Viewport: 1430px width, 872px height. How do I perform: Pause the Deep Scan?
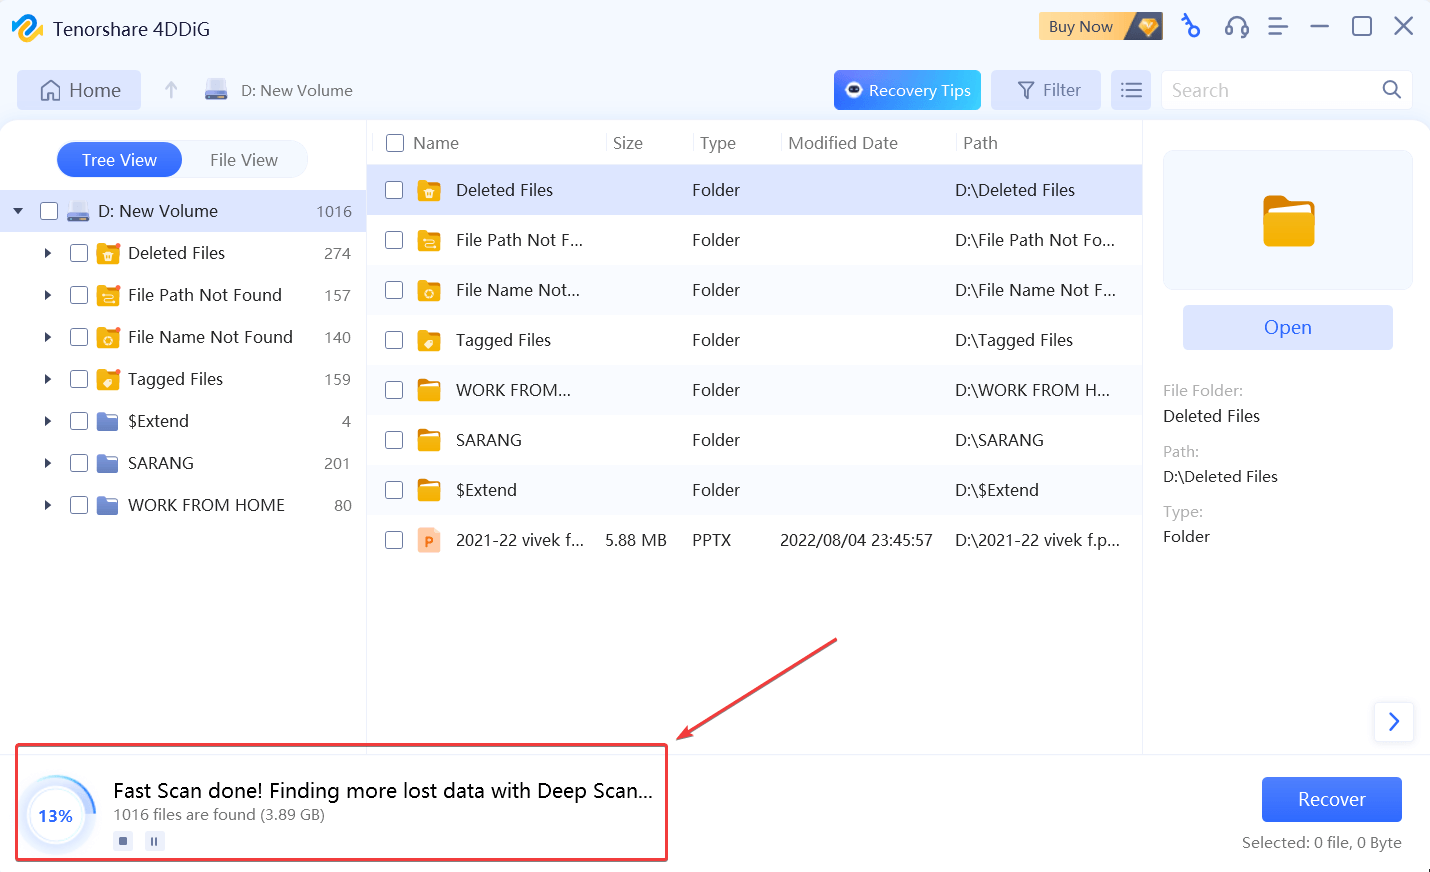click(x=154, y=841)
